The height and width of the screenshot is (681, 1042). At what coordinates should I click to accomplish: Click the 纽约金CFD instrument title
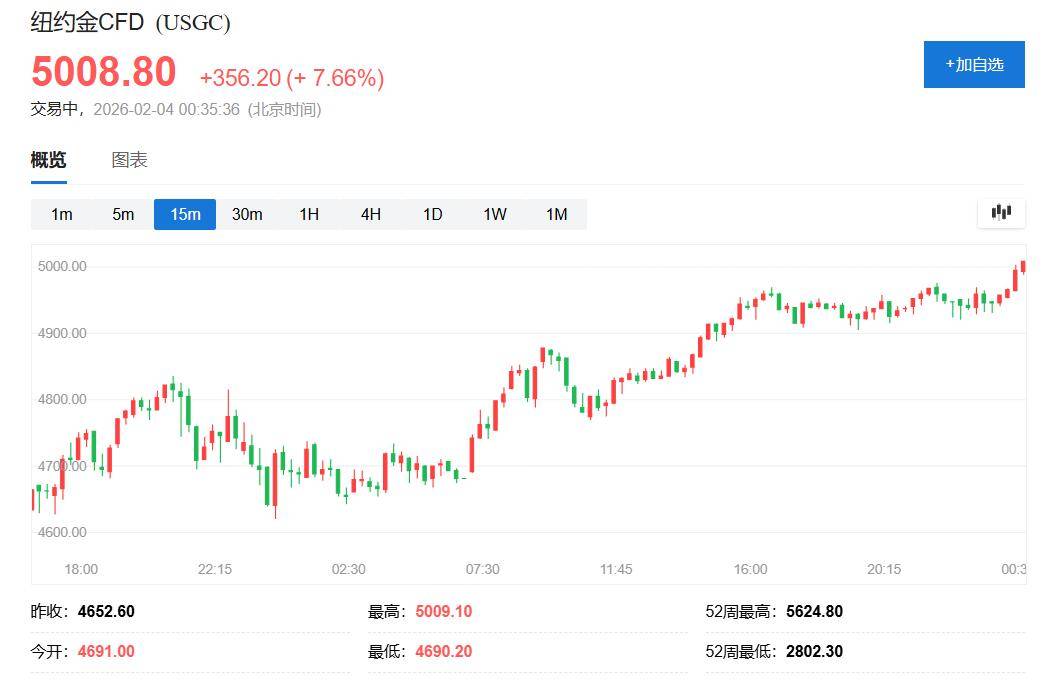coord(88,22)
